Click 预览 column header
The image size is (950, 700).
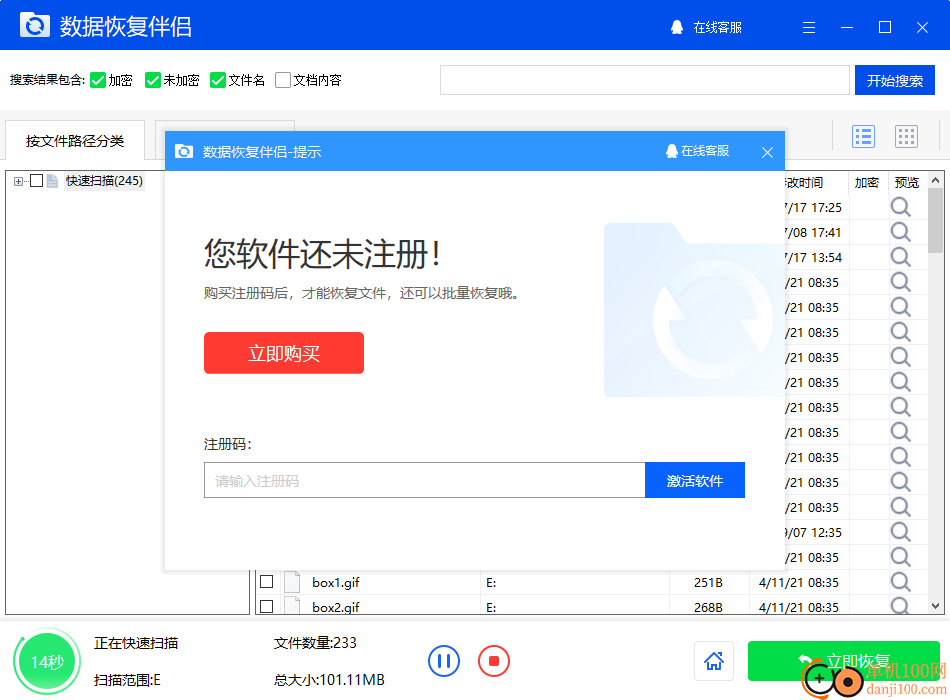906,182
